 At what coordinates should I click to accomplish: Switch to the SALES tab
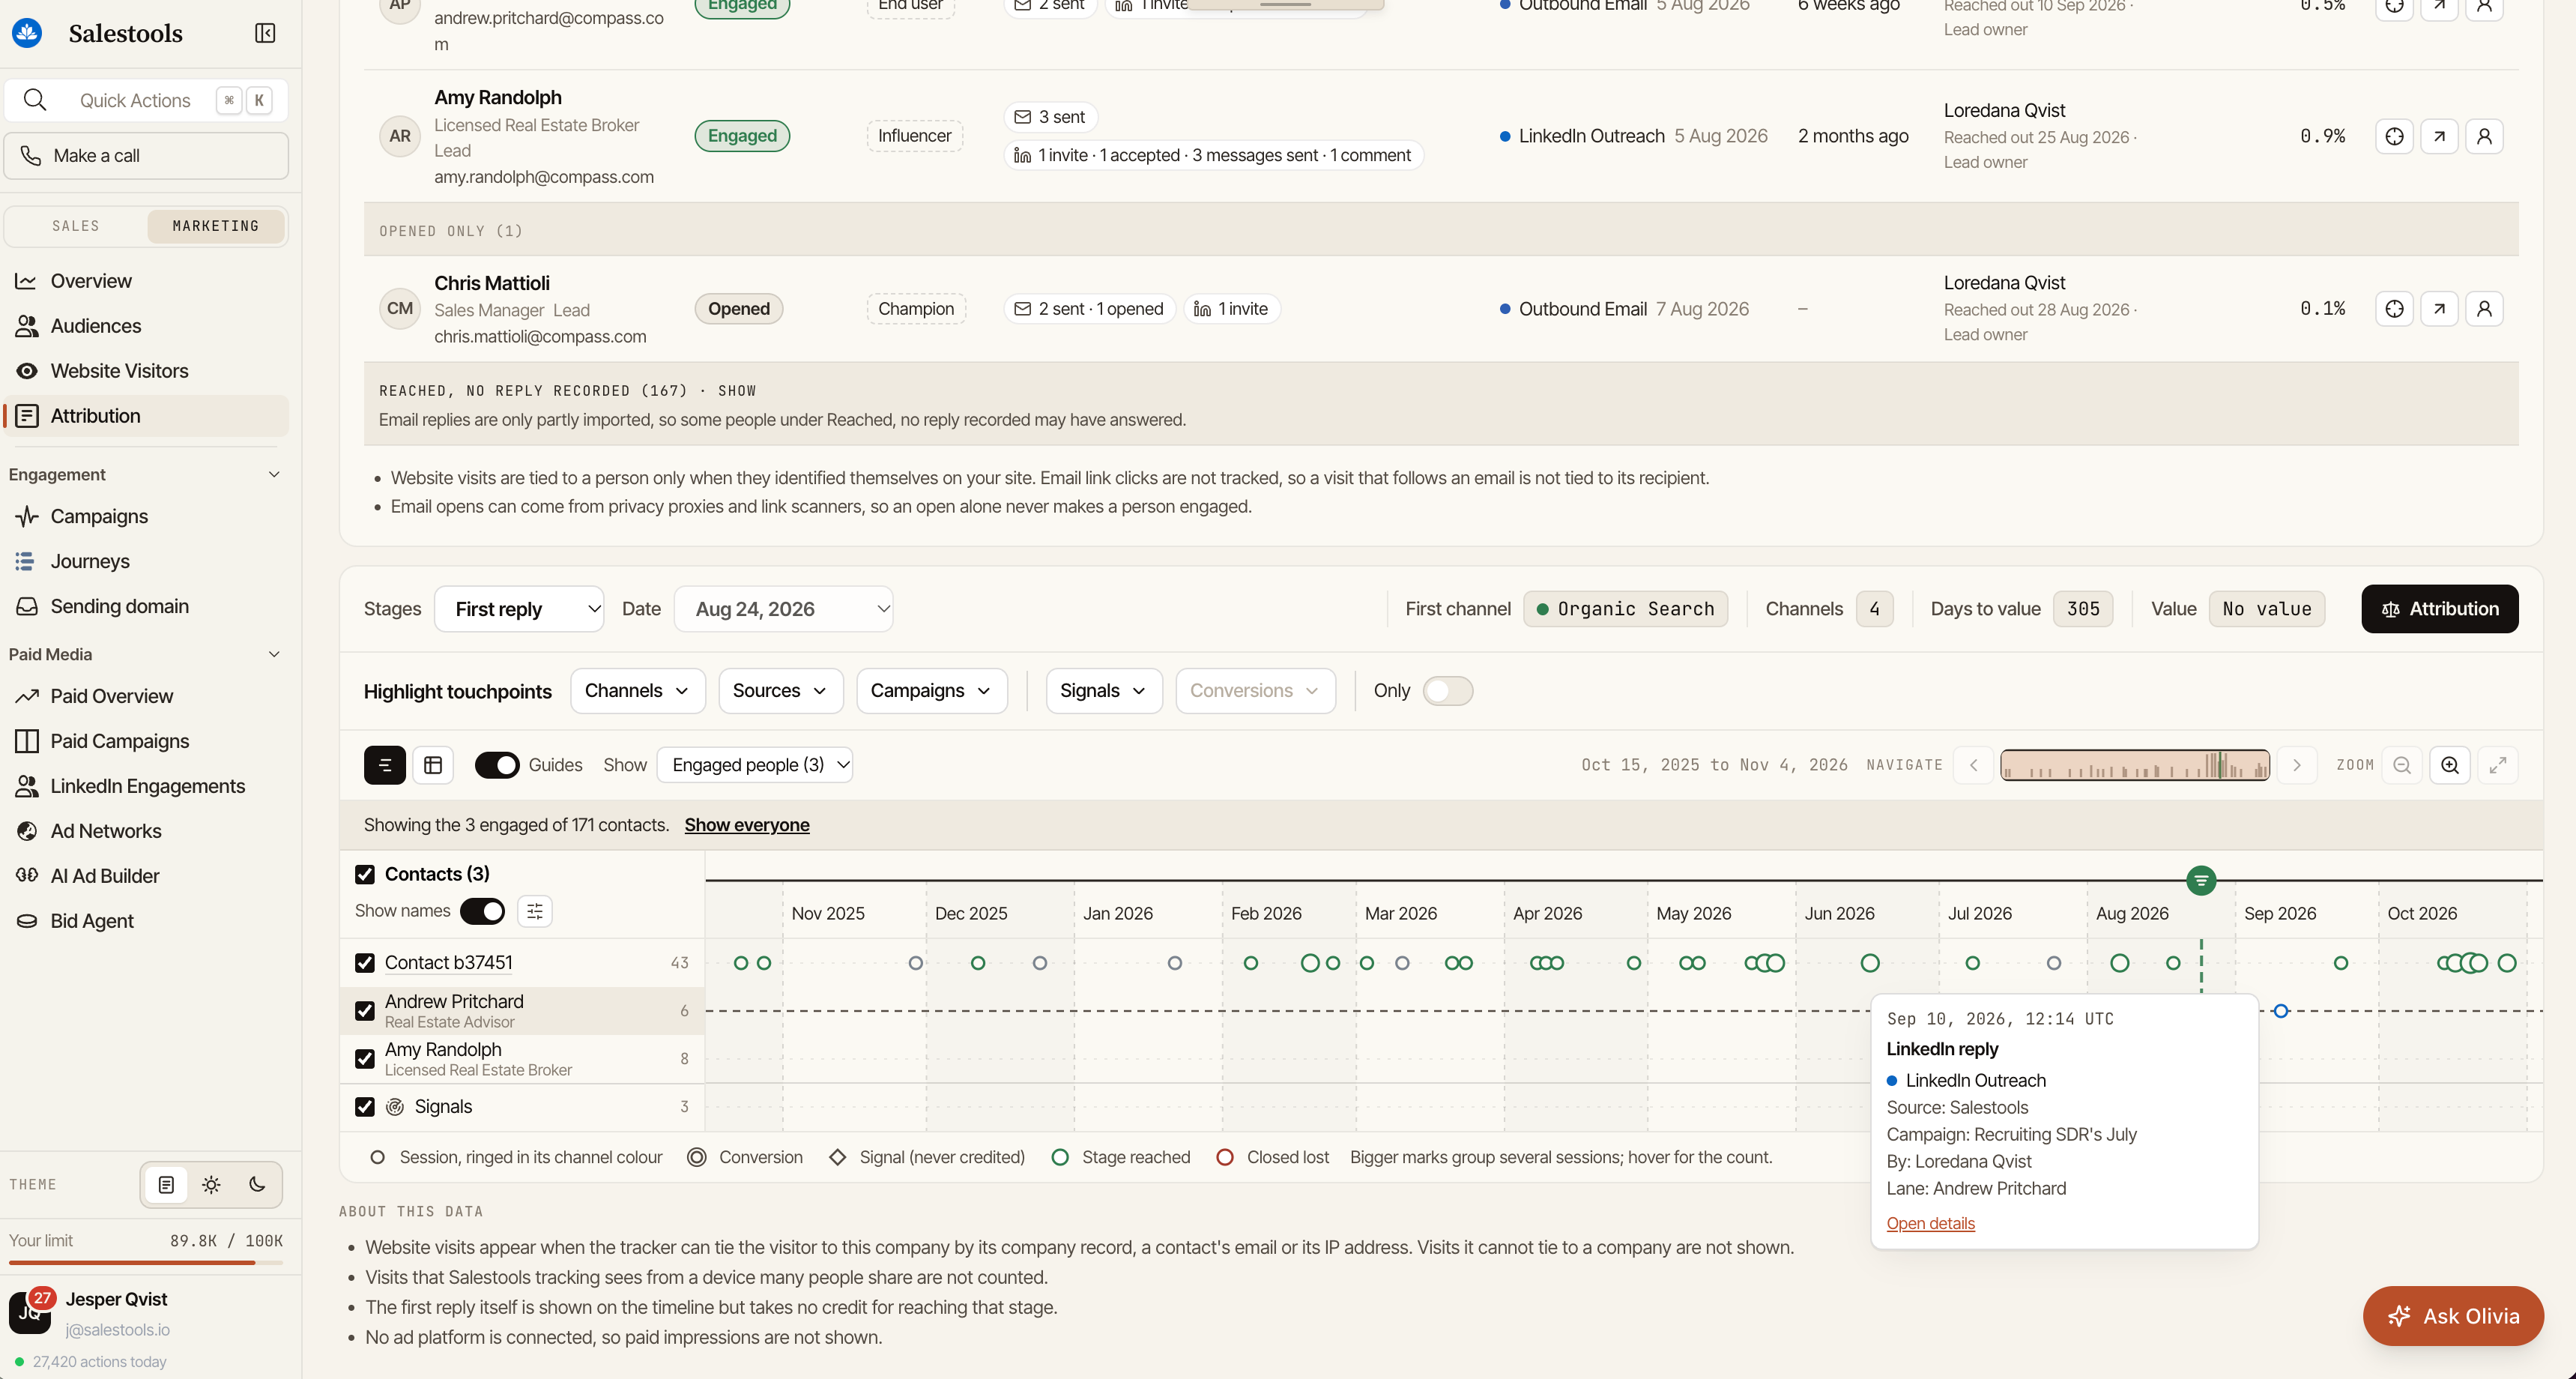(x=76, y=226)
